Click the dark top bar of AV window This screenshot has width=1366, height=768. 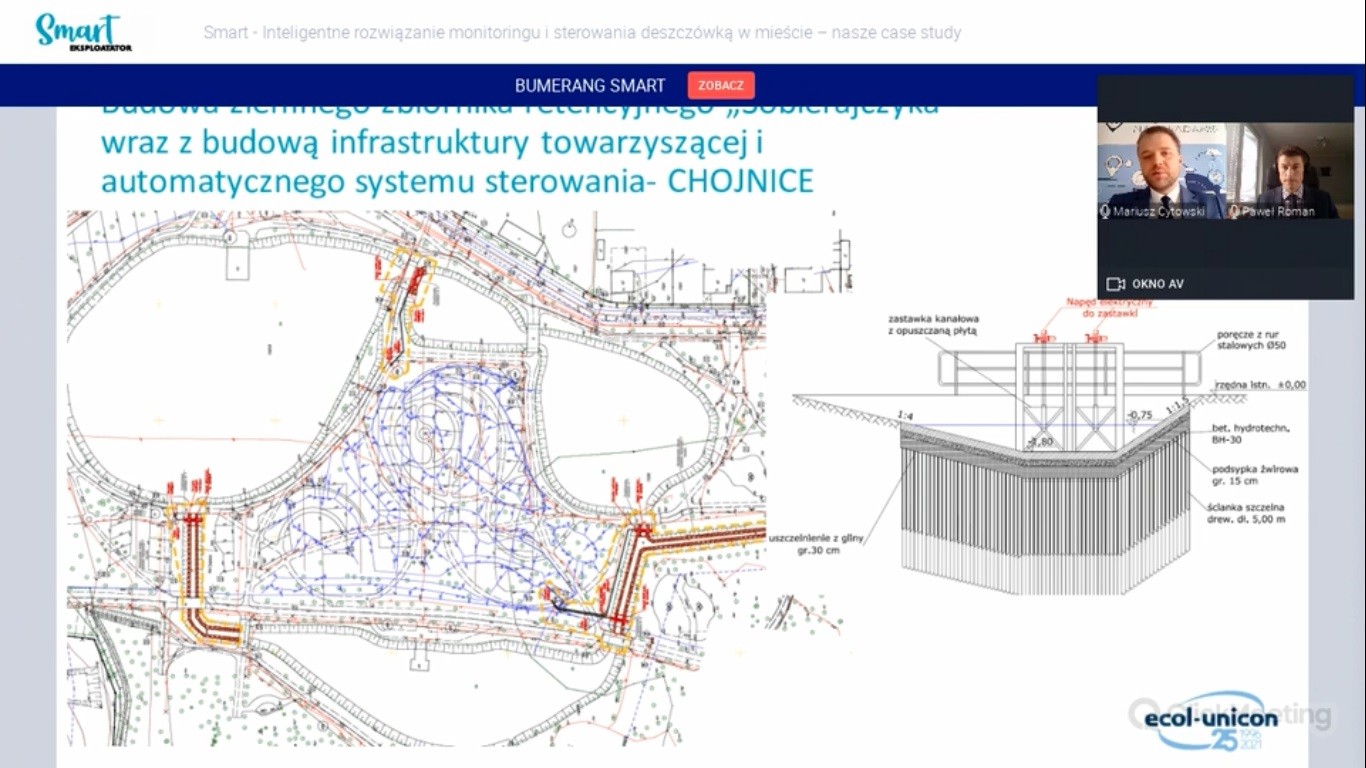coord(1225,98)
